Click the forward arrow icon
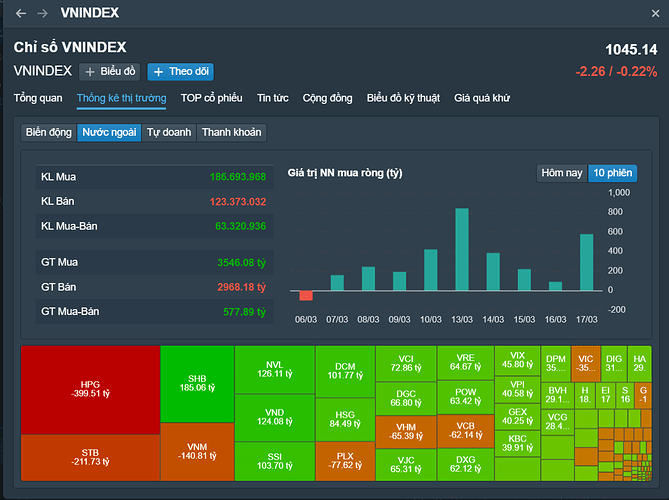 [42, 13]
